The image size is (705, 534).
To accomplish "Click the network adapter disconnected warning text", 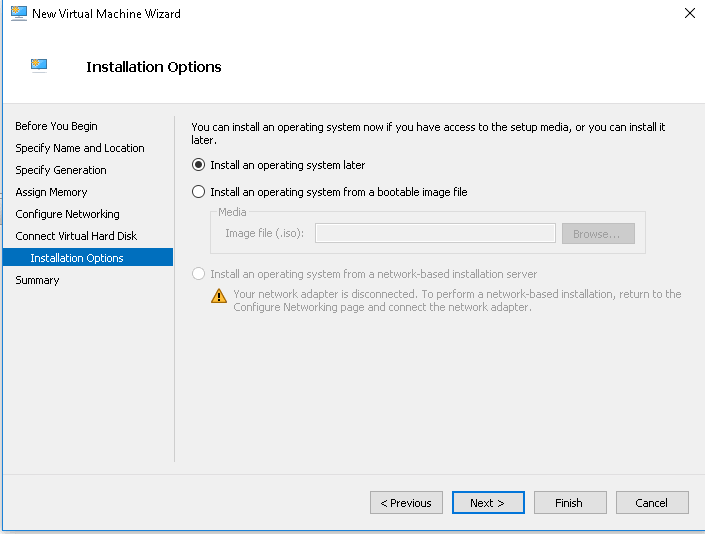I will (457, 300).
